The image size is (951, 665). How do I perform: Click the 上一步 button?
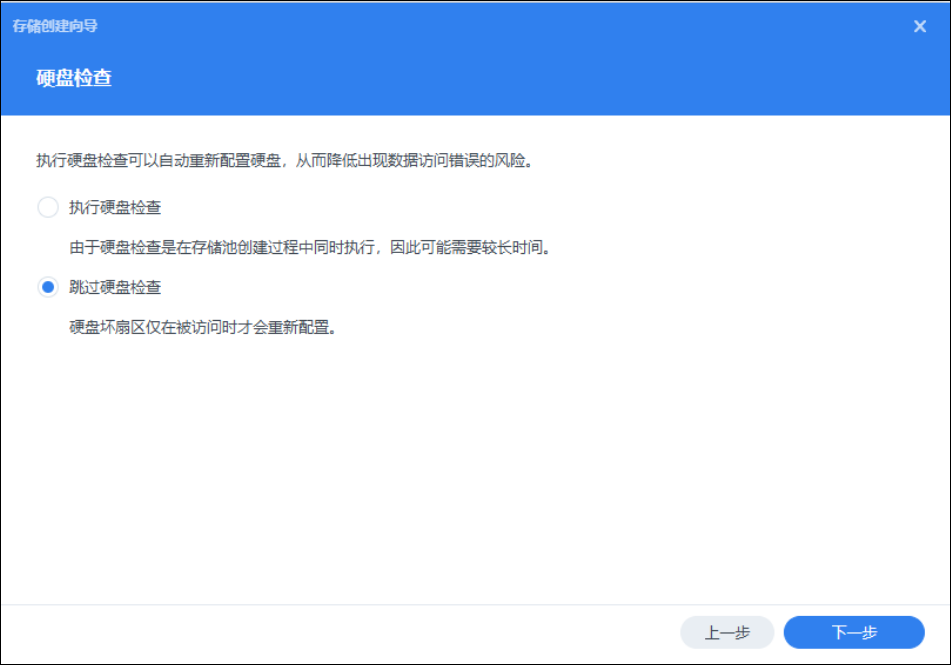727,632
